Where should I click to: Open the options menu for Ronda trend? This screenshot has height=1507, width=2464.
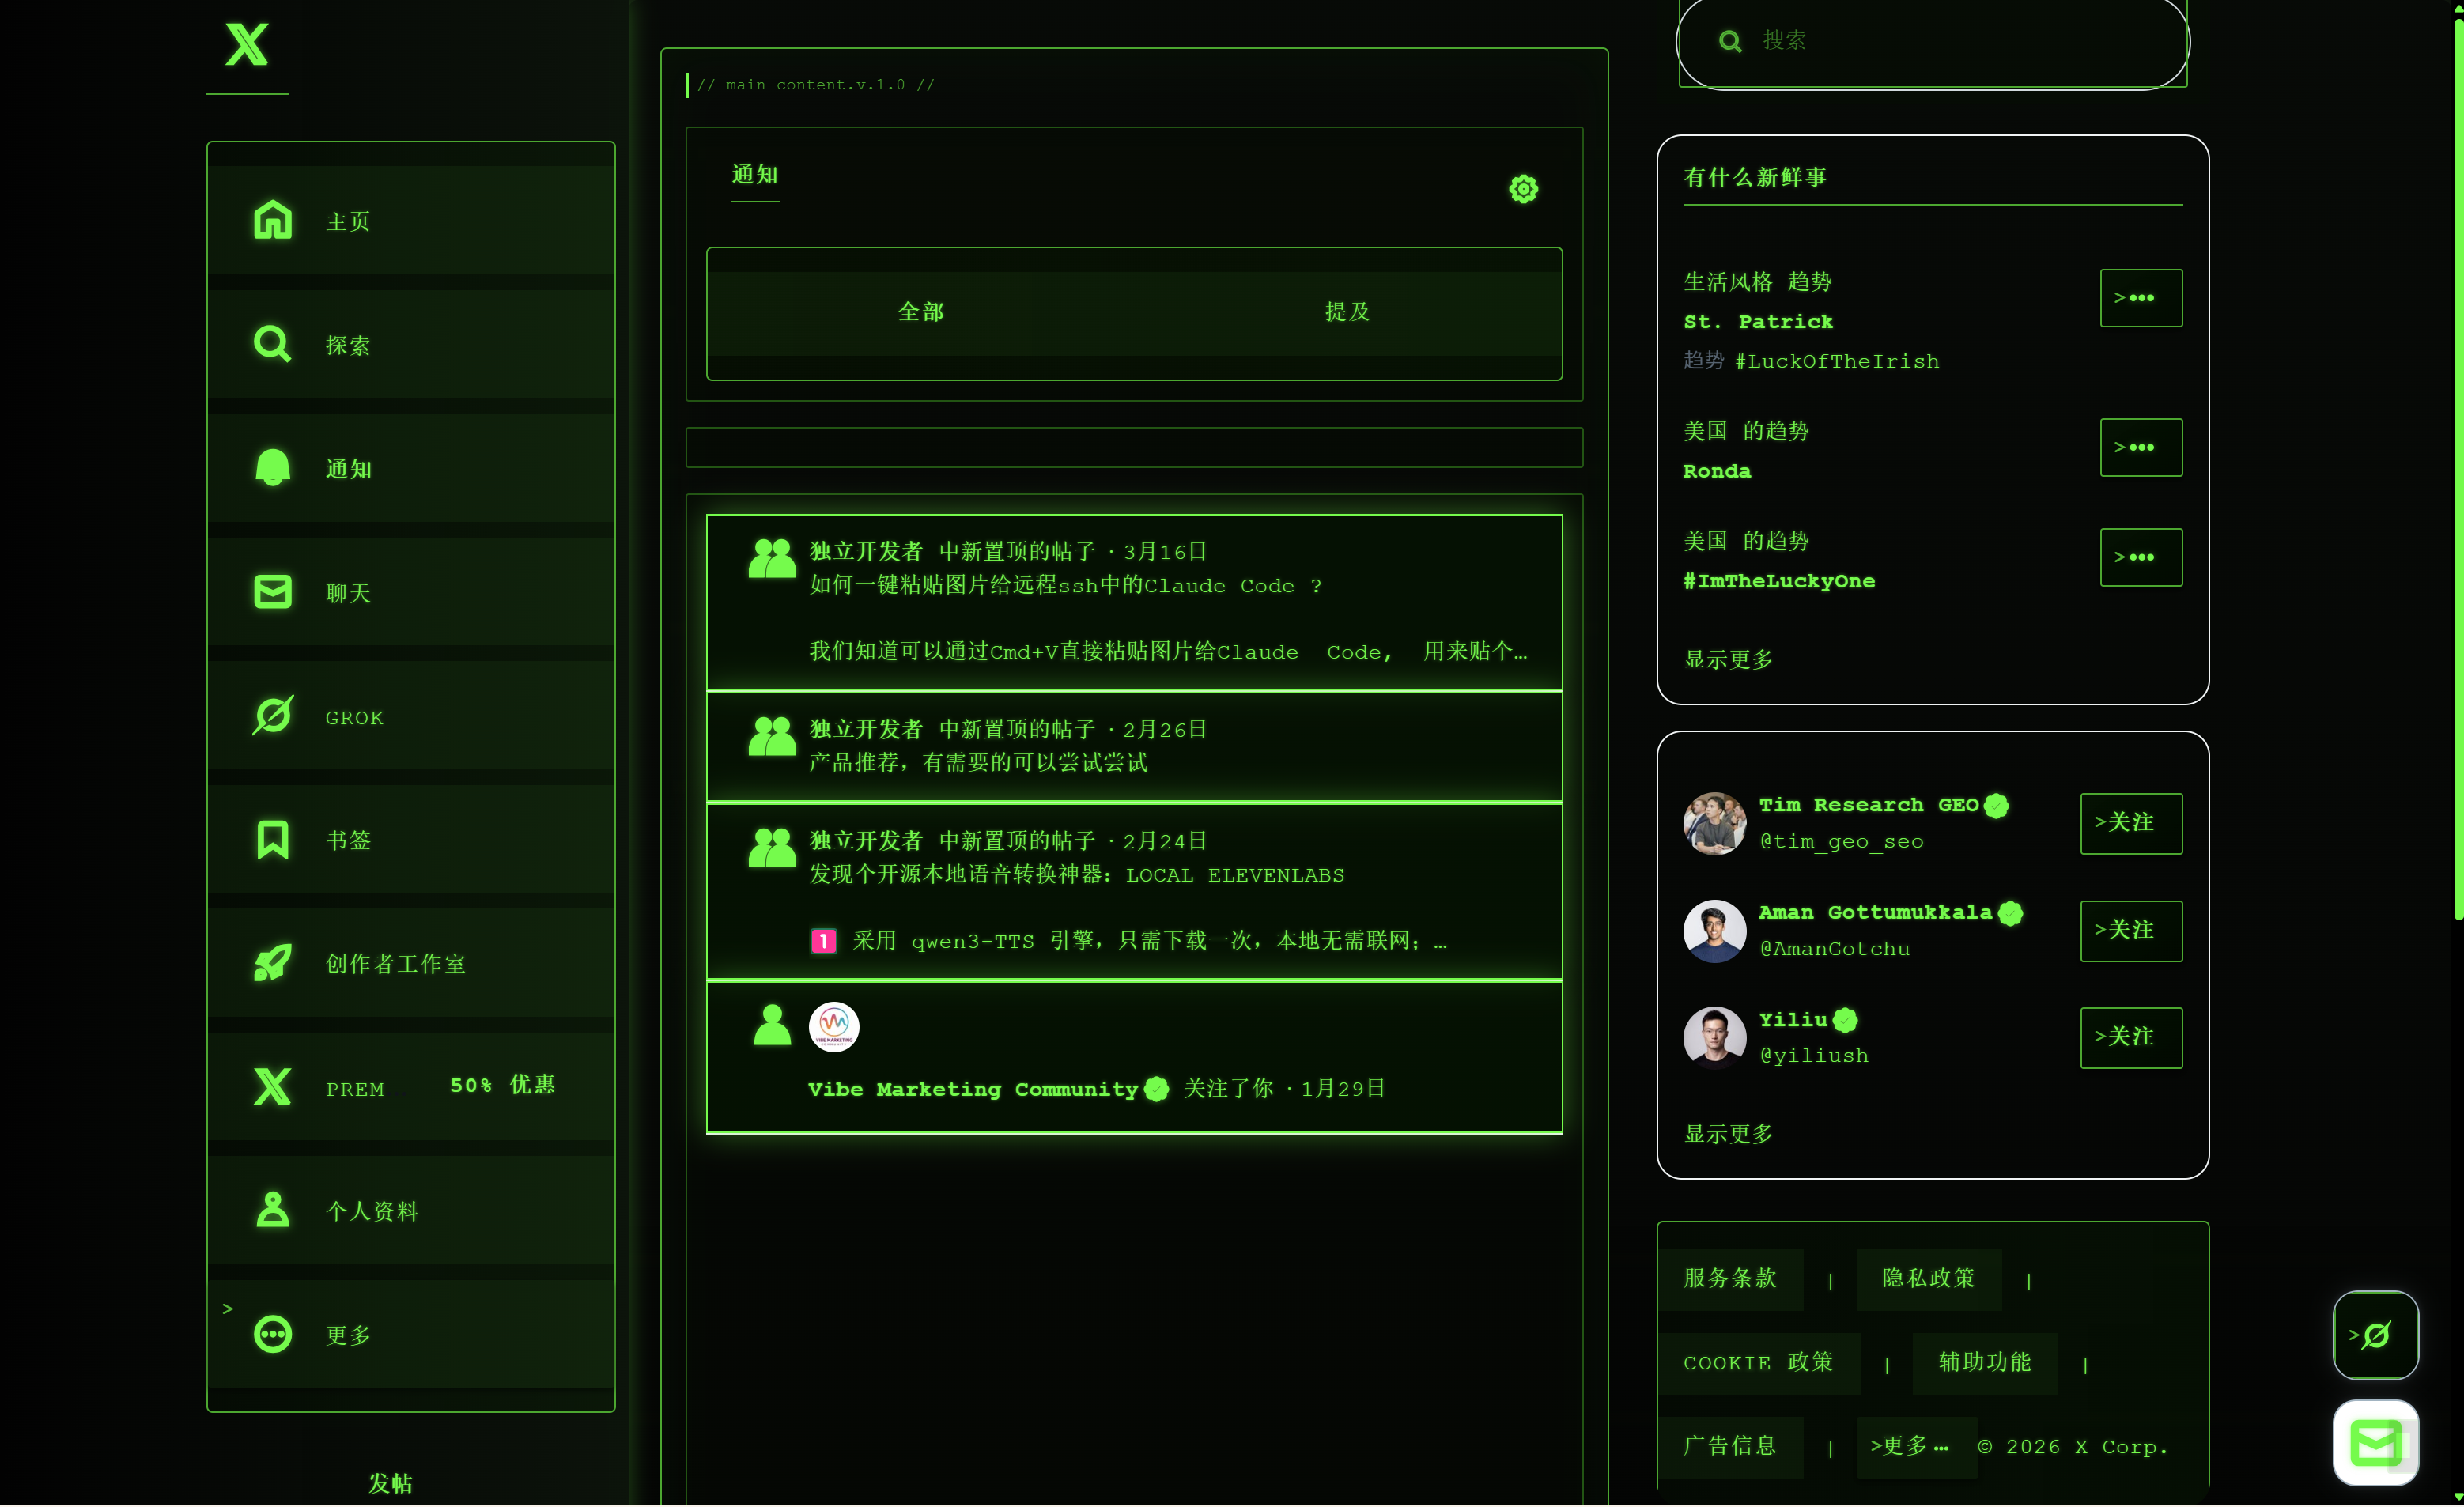(x=2140, y=447)
